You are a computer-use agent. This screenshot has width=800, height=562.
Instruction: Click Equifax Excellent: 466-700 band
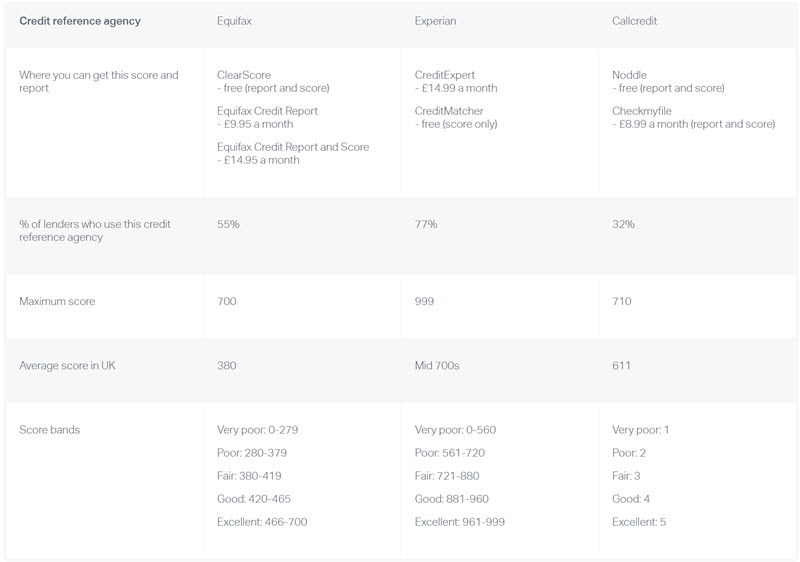click(x=262, y=522)
